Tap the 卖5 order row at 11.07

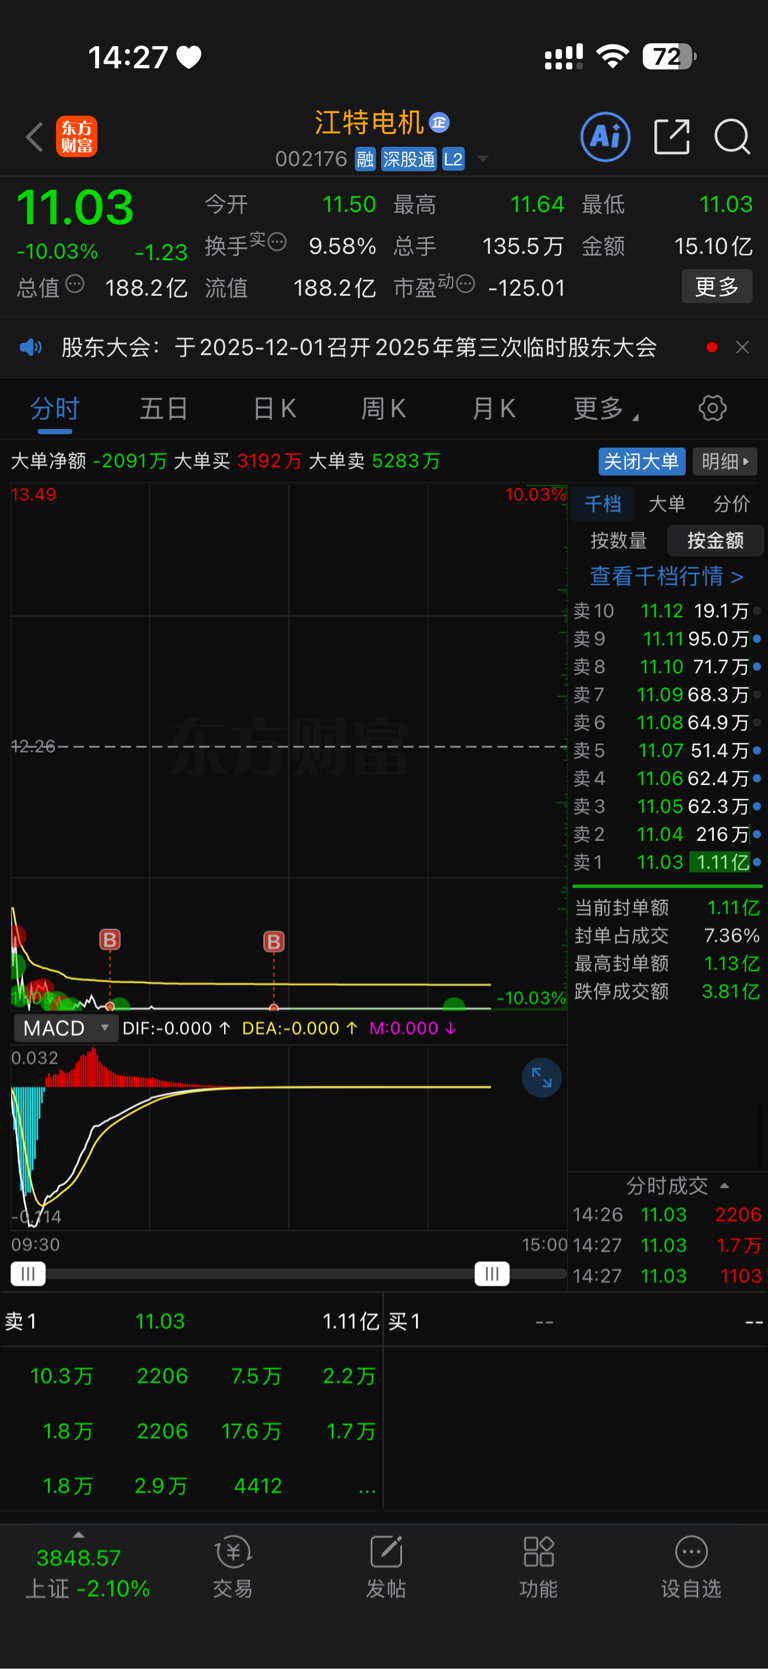click(x=666, y=750)
